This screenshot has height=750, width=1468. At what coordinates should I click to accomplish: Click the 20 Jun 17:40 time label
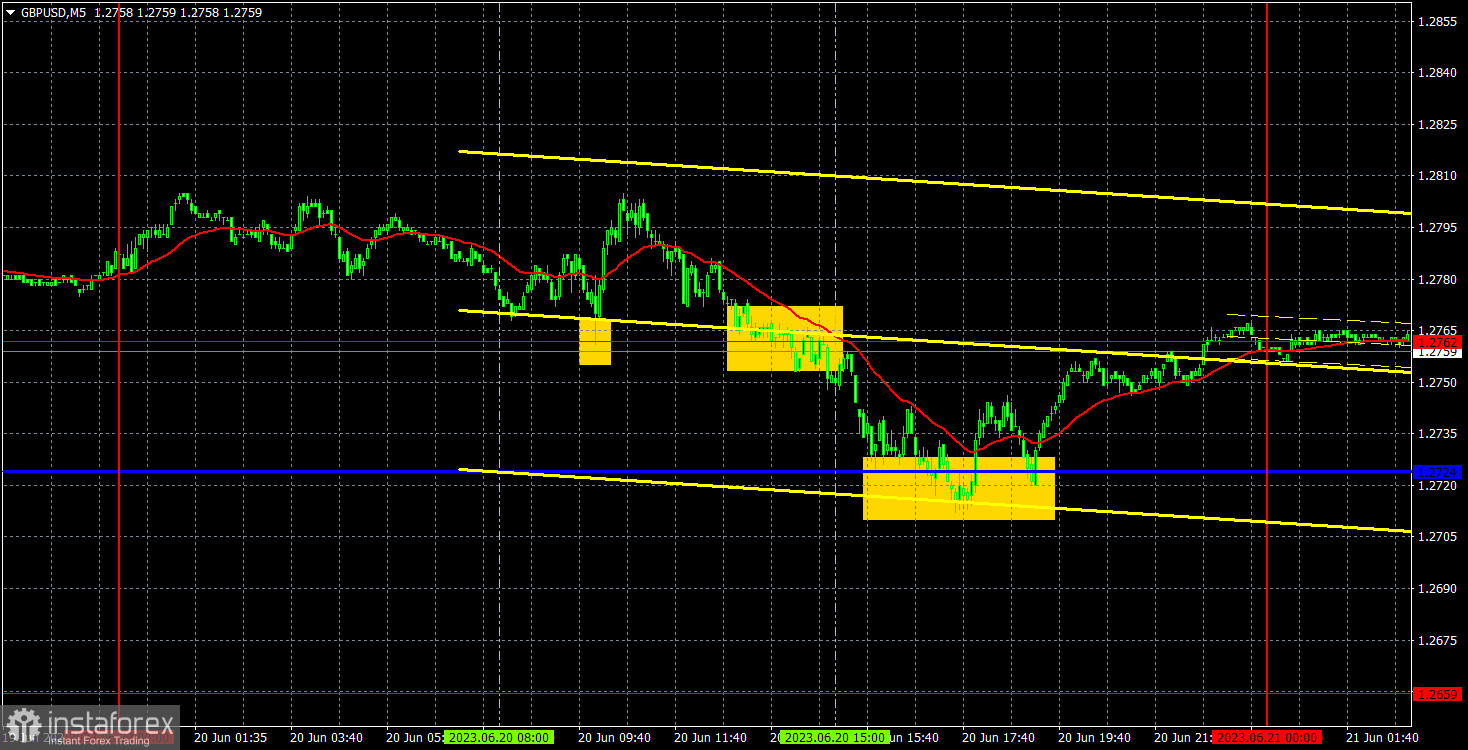[999, 737]
